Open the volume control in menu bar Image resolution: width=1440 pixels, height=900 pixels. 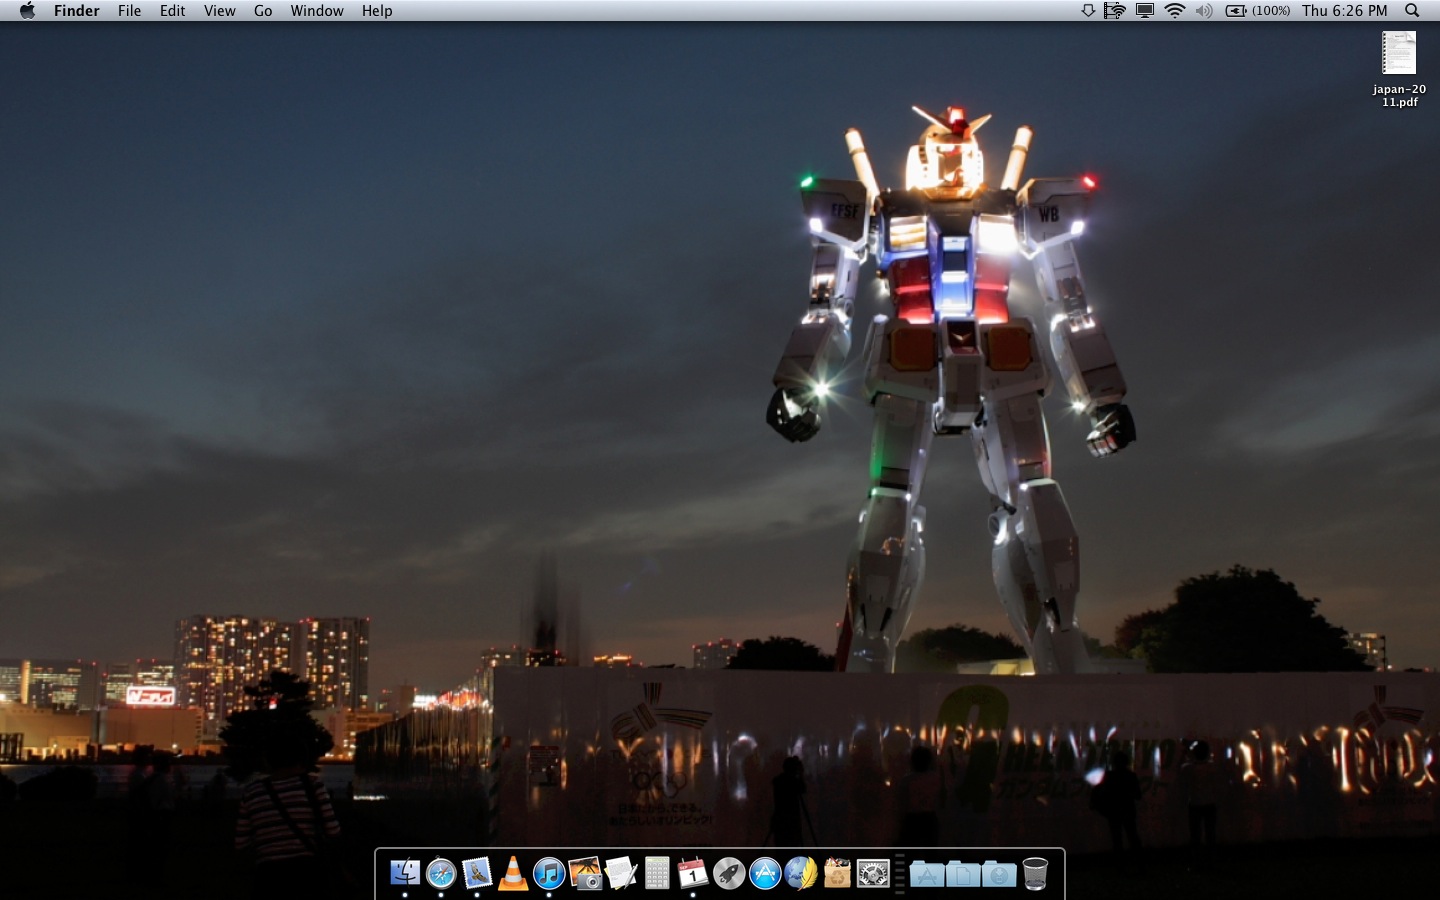(1204, 11)
